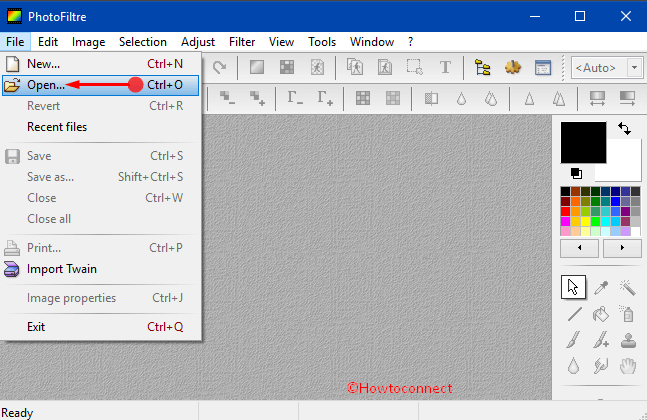Viewport: 647px width, 420px height.
Task: Select the Smudge finger tool
Action: (x=601, y=366)
